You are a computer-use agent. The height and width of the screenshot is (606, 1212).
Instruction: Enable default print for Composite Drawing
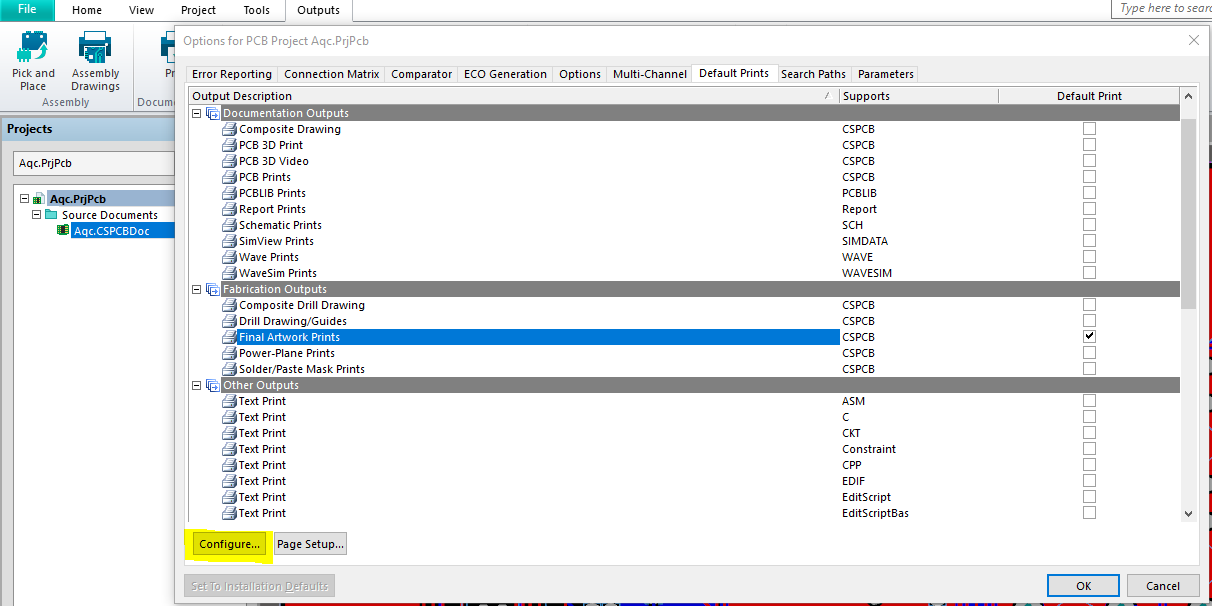(1089, 129)
